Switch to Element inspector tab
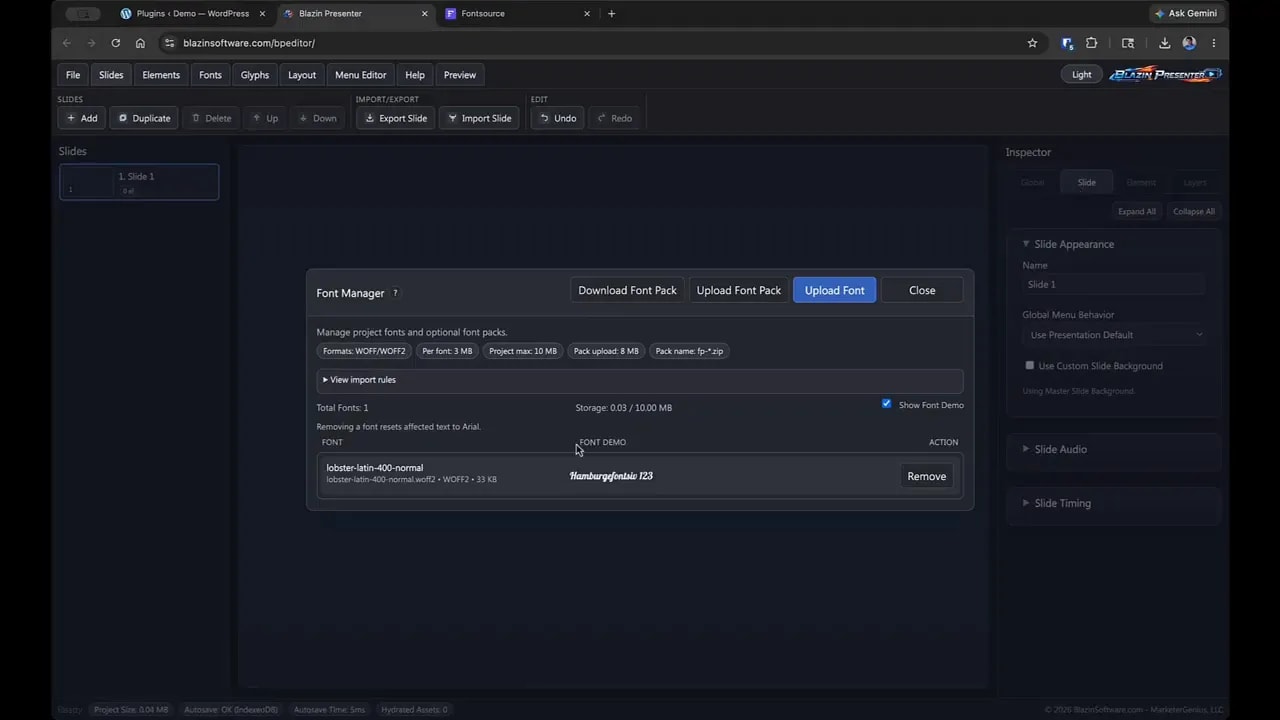This screenshot has width=1280, height=720. click(1141, 182)
